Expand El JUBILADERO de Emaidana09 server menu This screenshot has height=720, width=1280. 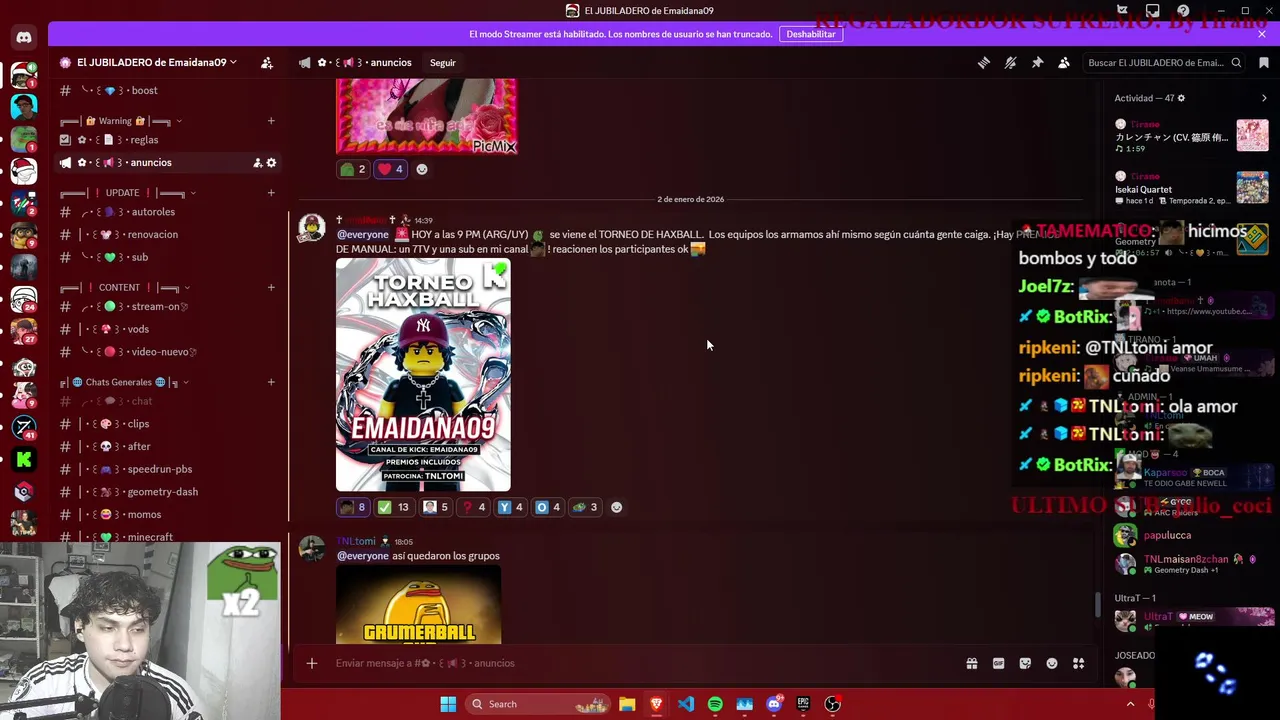[148, 62]
